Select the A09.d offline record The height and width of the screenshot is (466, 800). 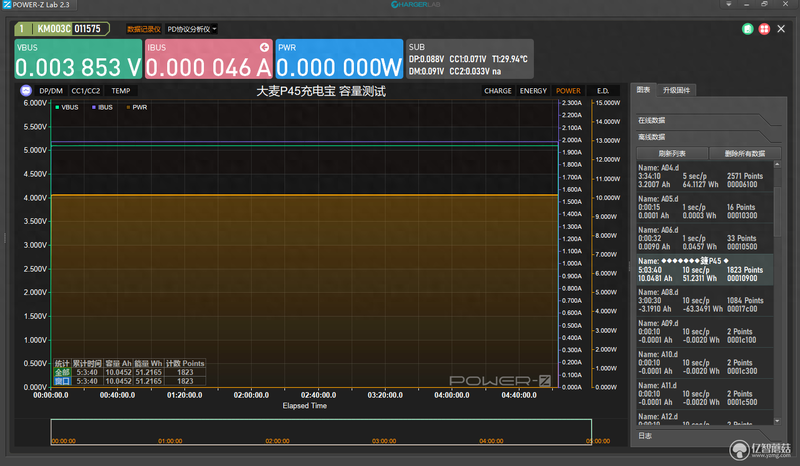(705, 332)
